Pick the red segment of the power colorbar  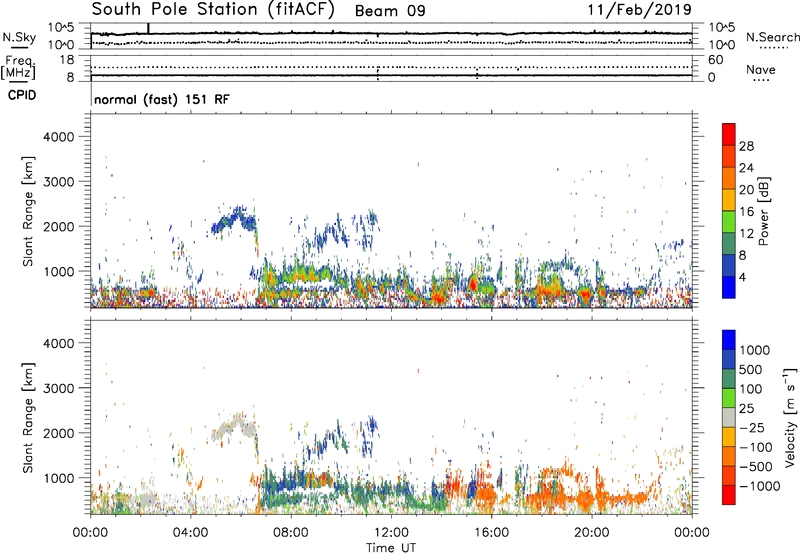coord(729,134)
